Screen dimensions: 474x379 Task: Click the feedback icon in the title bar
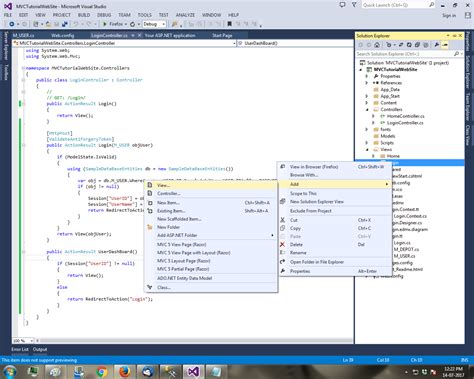point(342,5)
